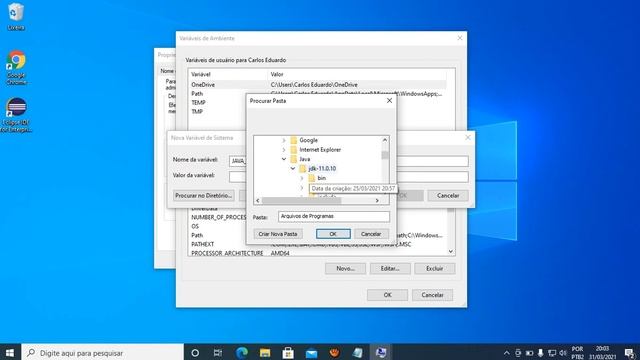Show hidden system tray icons

[x=507, y=353]
